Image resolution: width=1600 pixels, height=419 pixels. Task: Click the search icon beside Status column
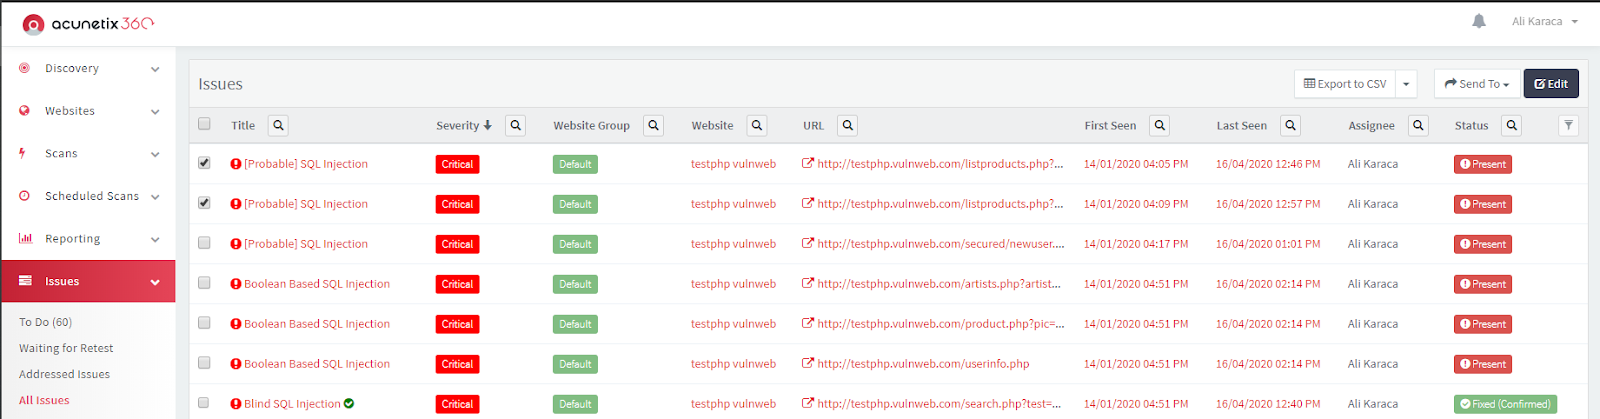coord(1511,125)
